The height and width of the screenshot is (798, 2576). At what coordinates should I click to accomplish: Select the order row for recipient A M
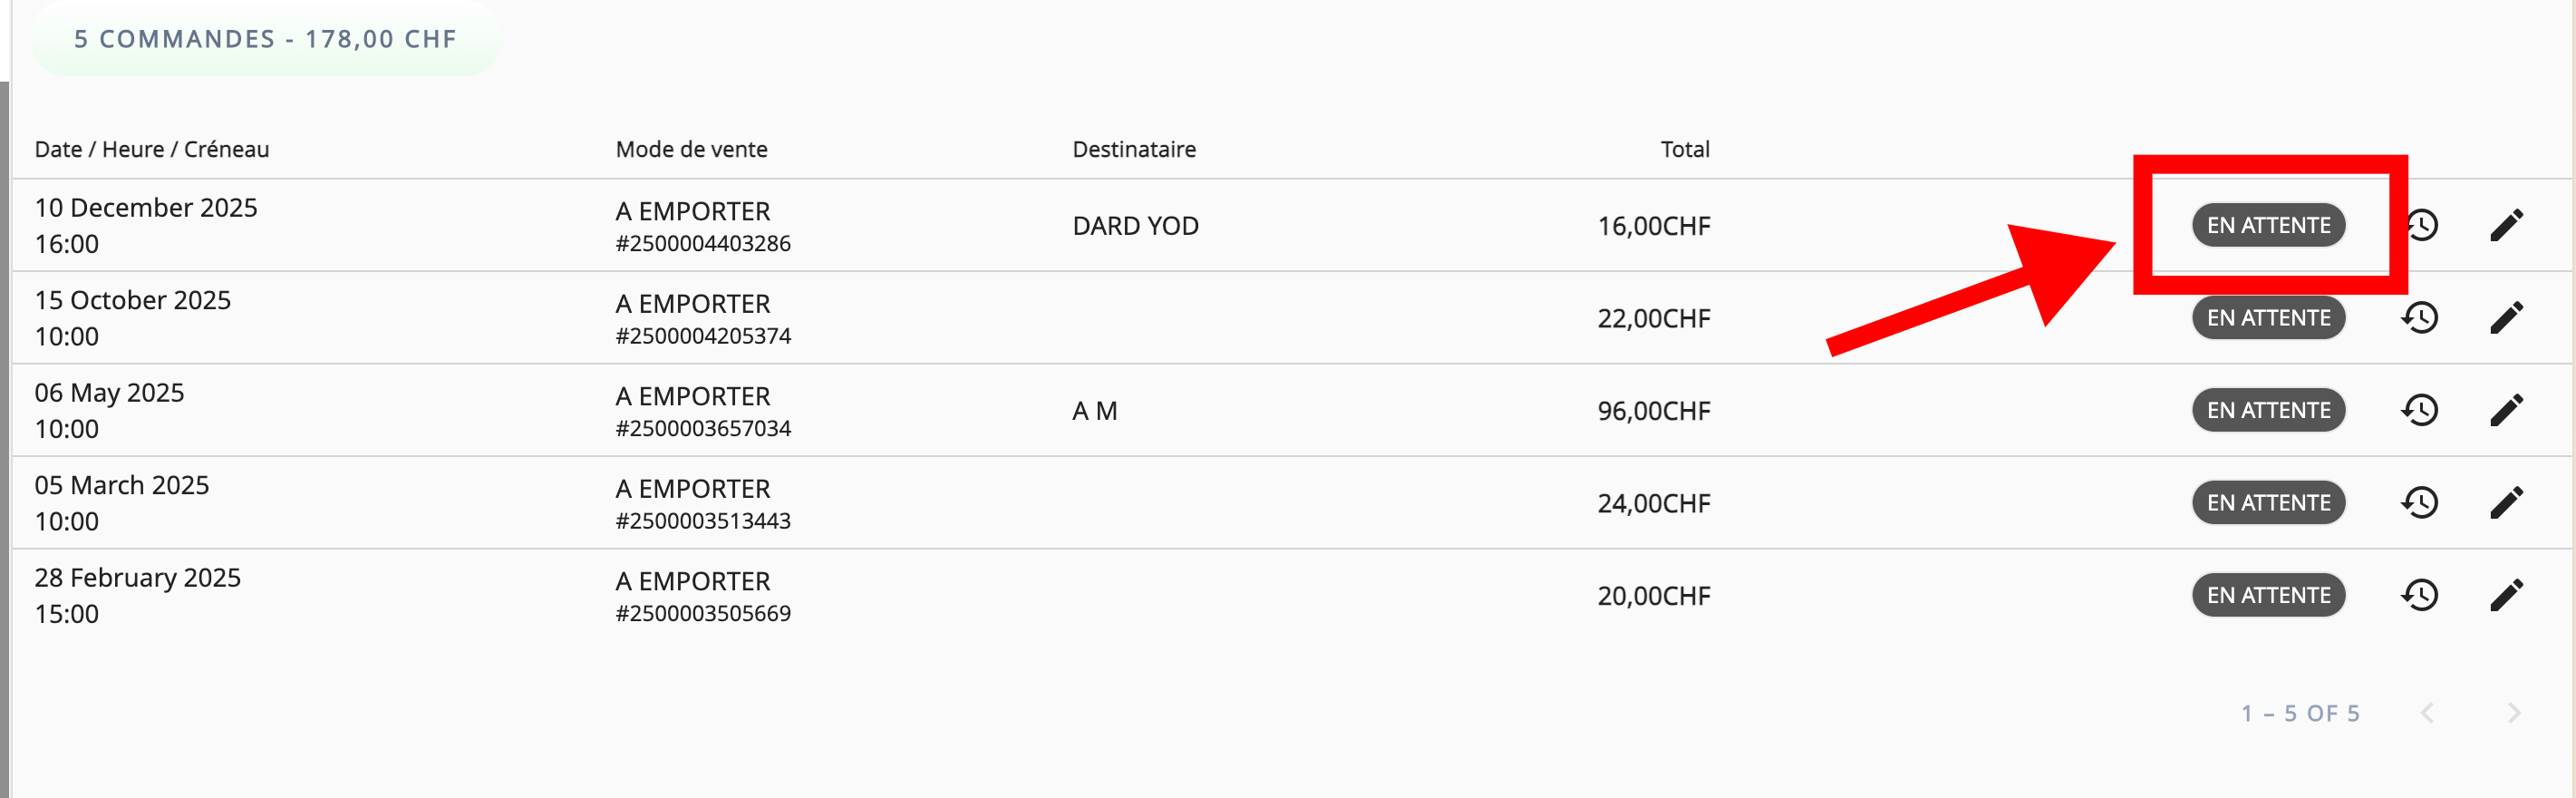[x=1094, y=411]
